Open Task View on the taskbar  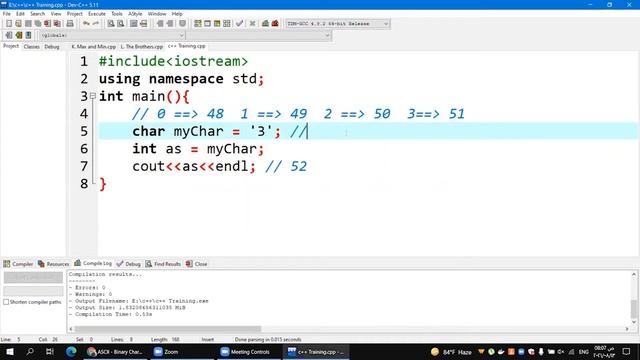pos(50,351)
